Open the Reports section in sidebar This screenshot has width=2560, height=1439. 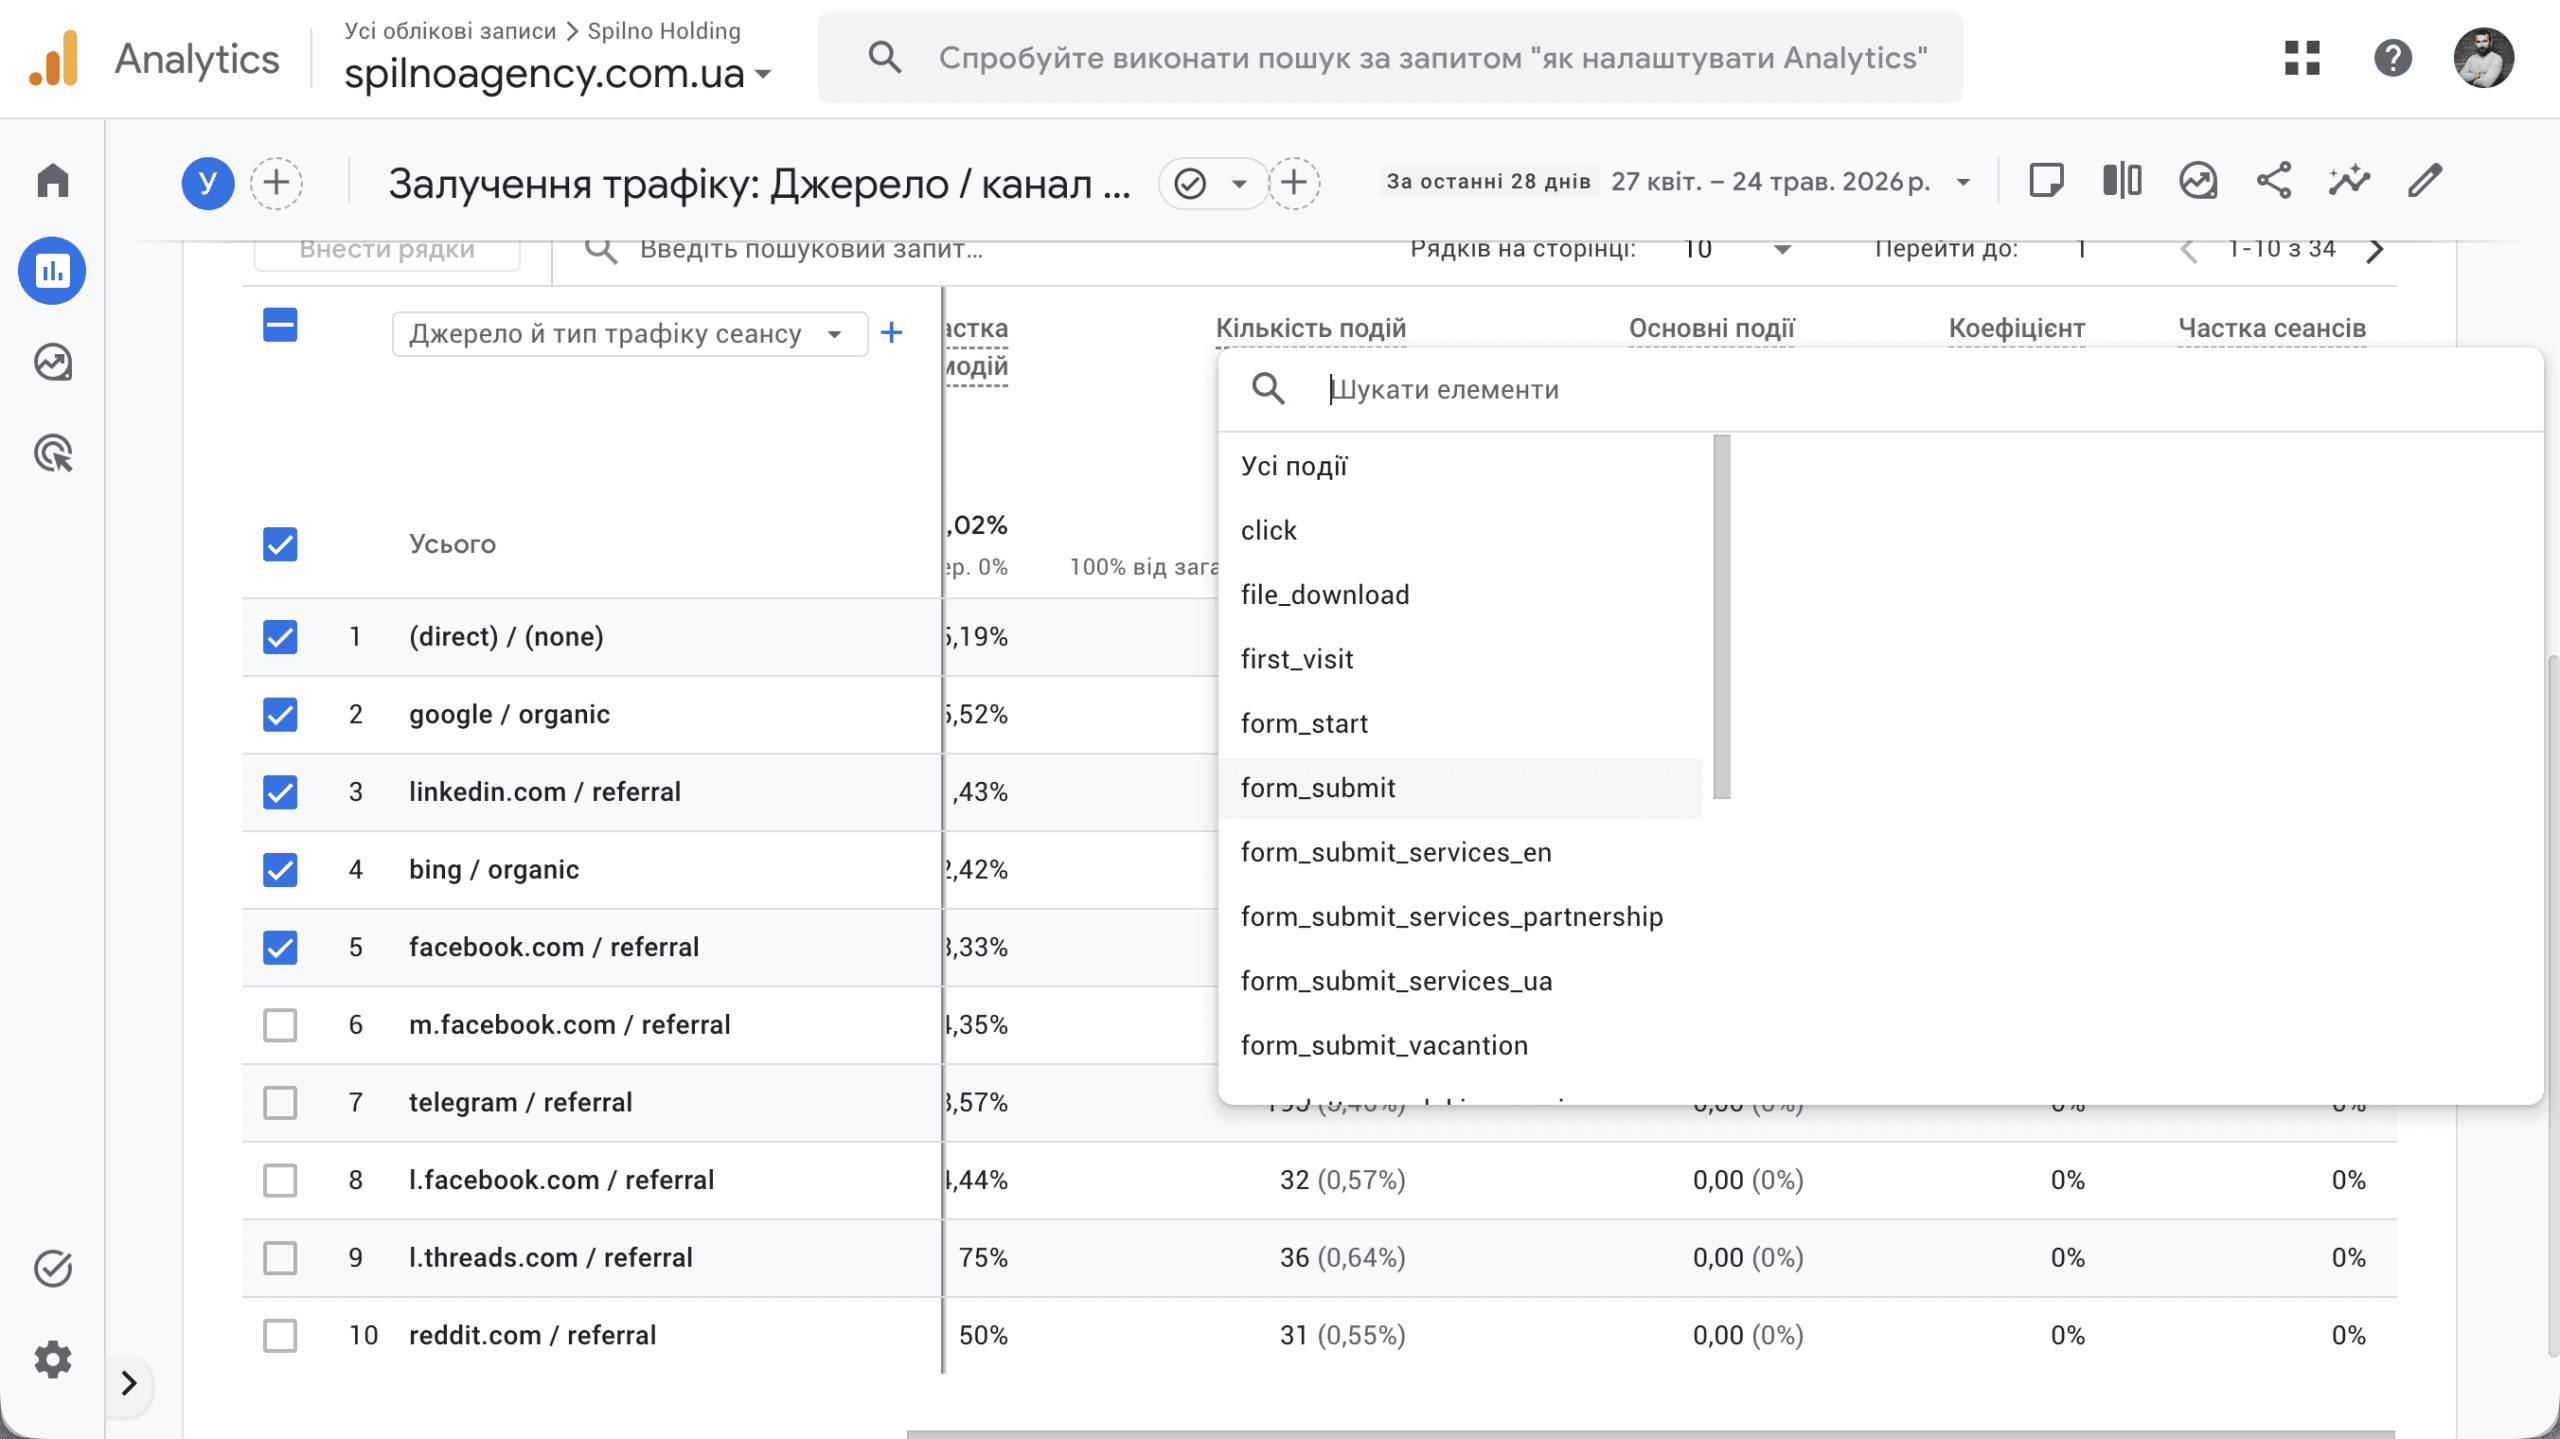[x=52, y=271]
